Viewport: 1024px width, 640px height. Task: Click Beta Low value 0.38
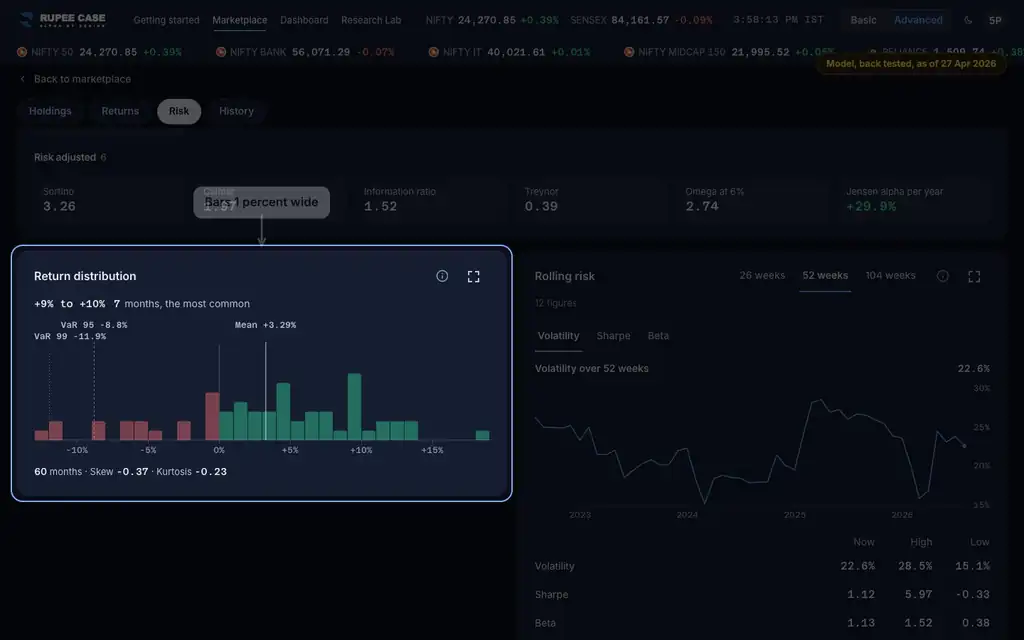(x=976, y=623)
